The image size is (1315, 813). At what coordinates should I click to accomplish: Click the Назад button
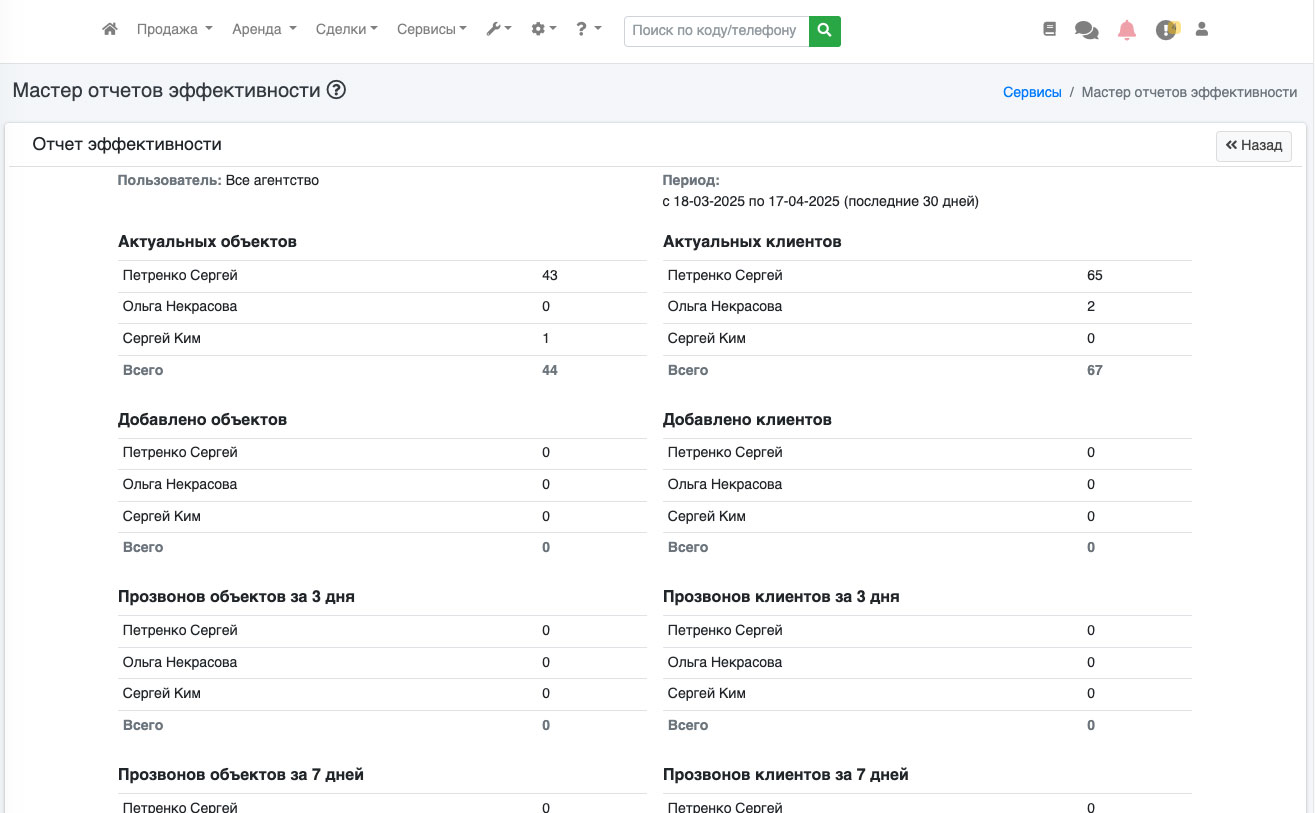(x=1254, y=145)
